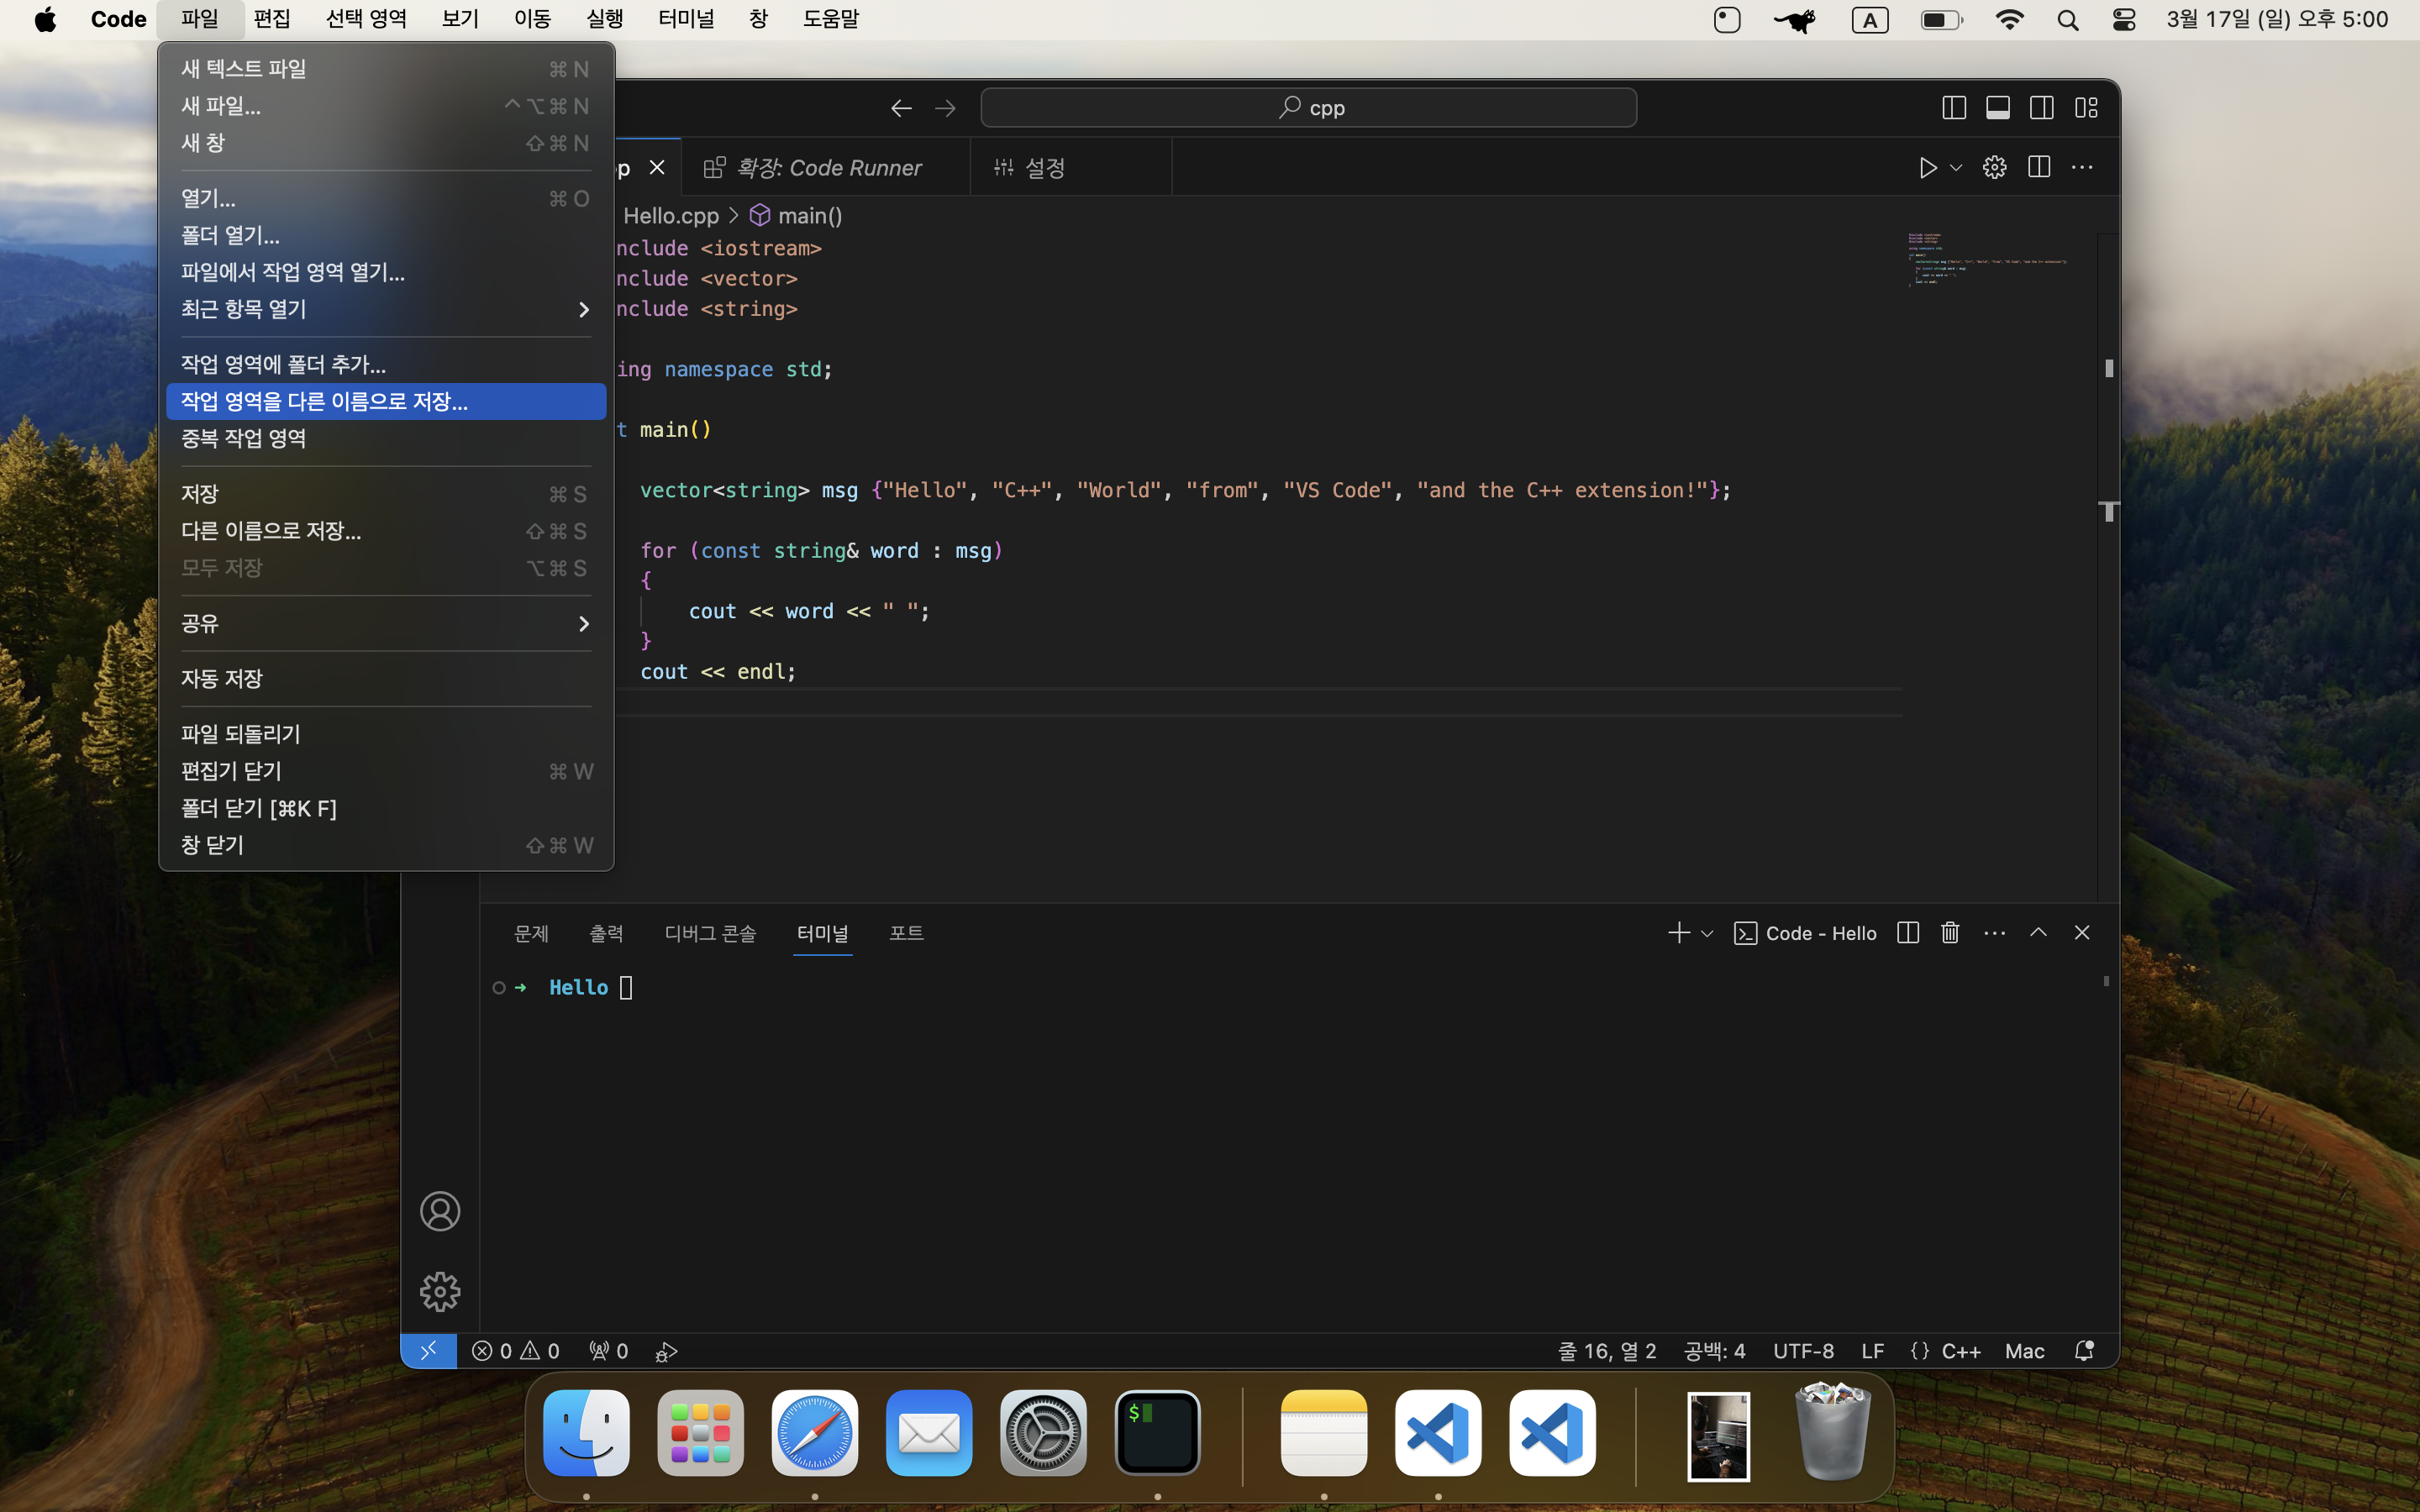The height and width of the screenshot is (1512, 2420).
Task: Open the Accounts icon in activity bar
Action: (439, 1211)
